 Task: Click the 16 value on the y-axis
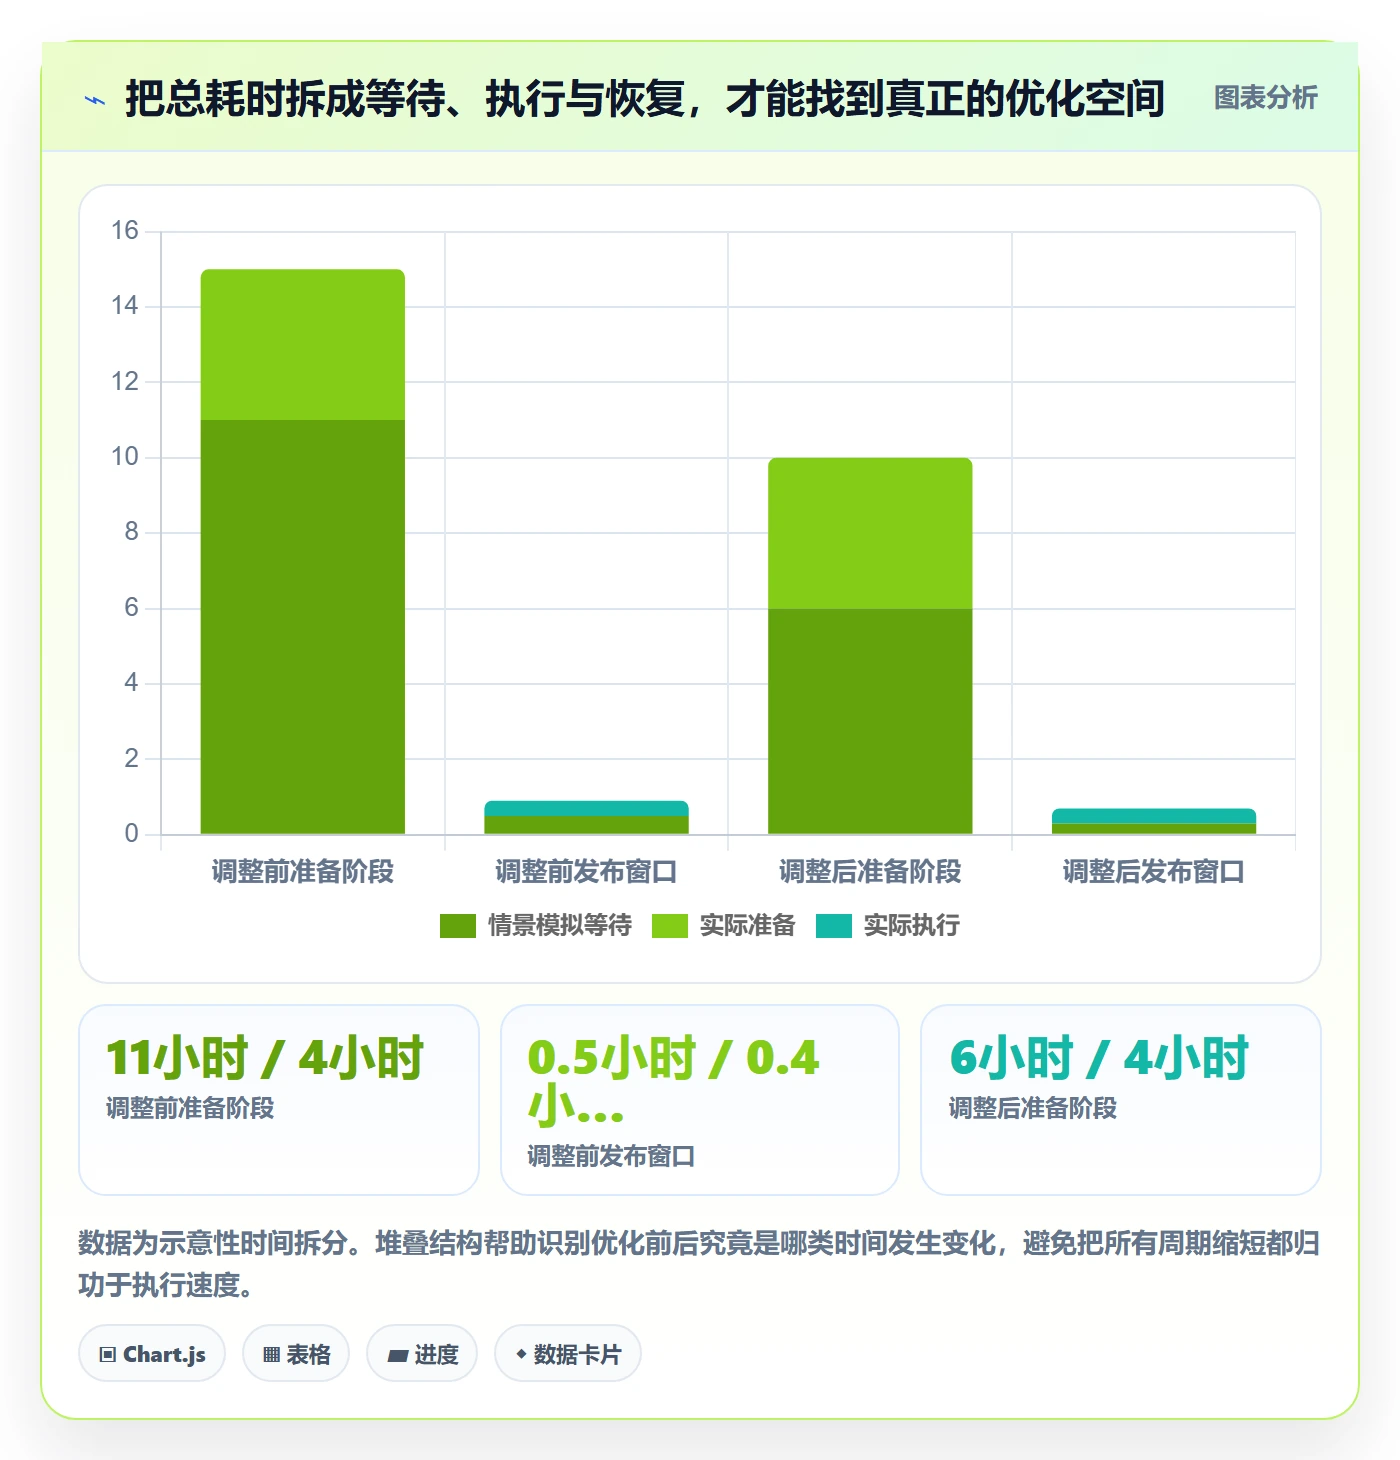(x=125, y=231)
